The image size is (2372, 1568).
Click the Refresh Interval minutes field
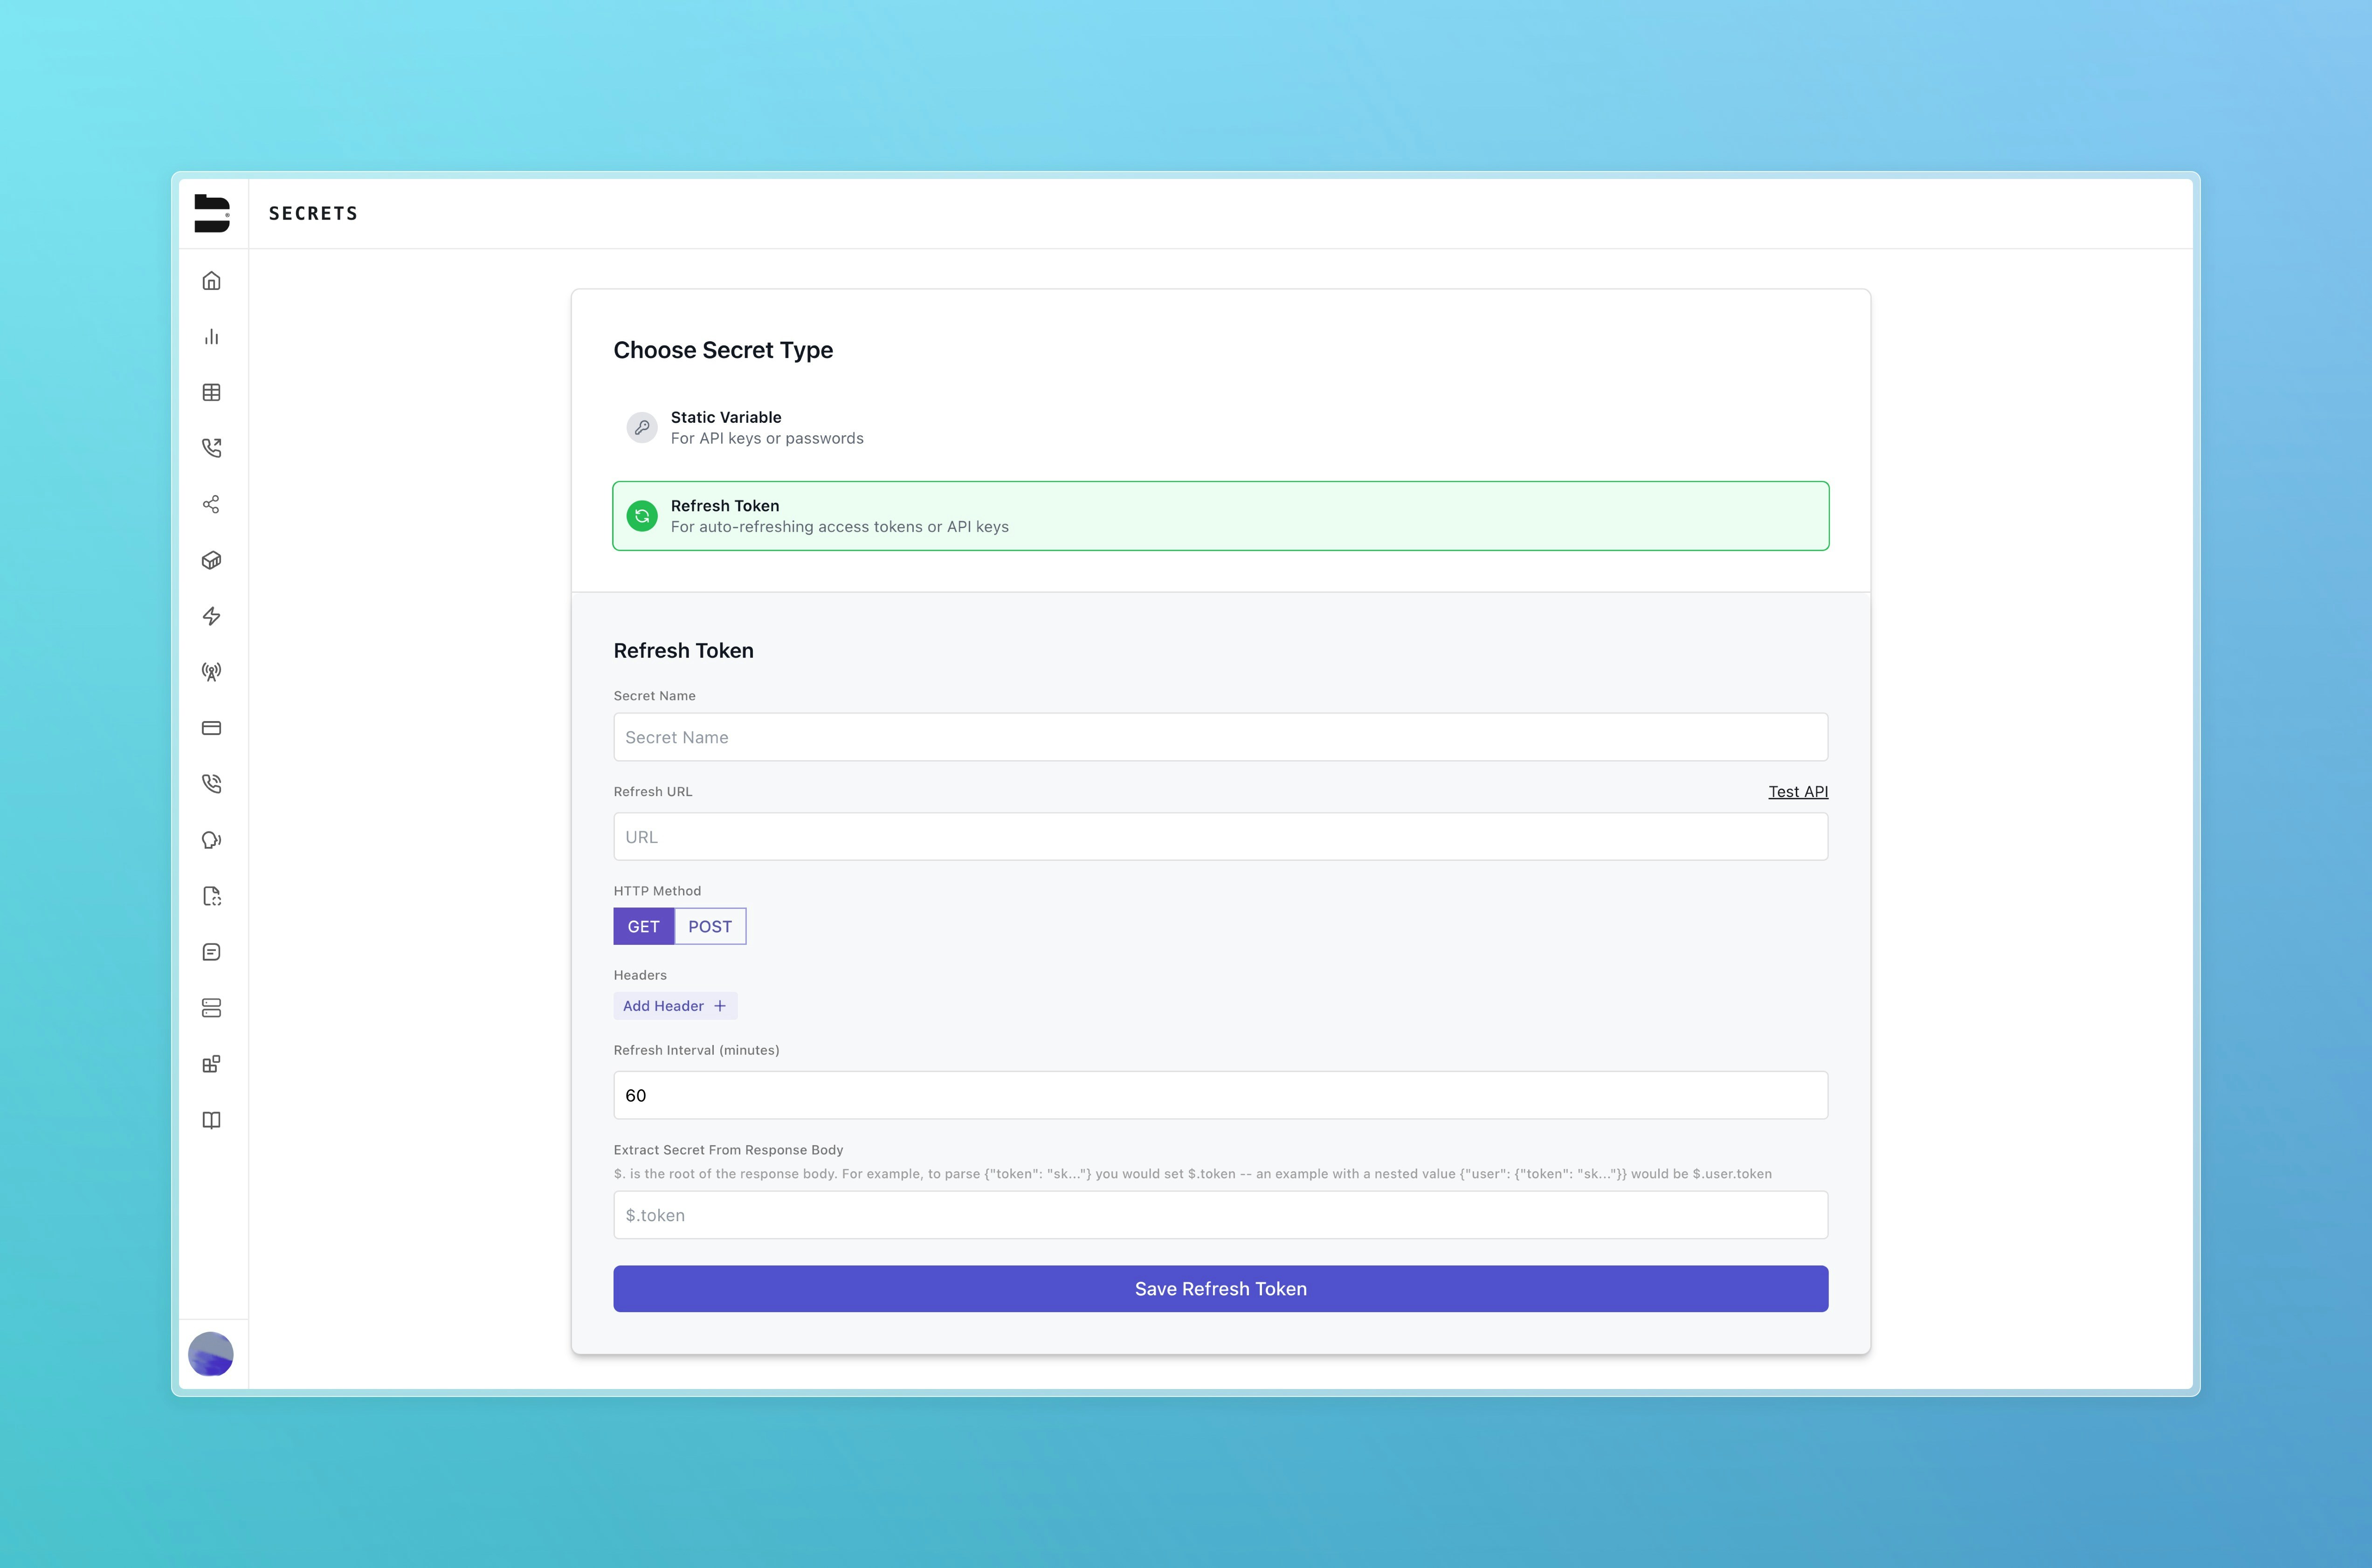point(1220,1096)
